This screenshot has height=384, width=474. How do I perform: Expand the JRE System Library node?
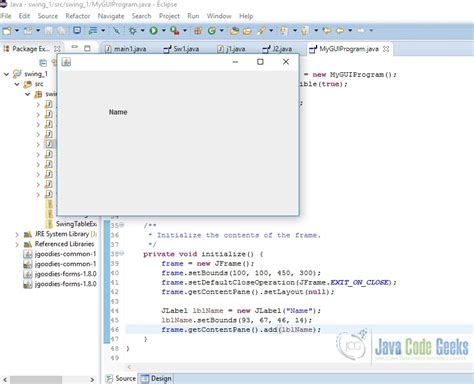pos(17,234)
